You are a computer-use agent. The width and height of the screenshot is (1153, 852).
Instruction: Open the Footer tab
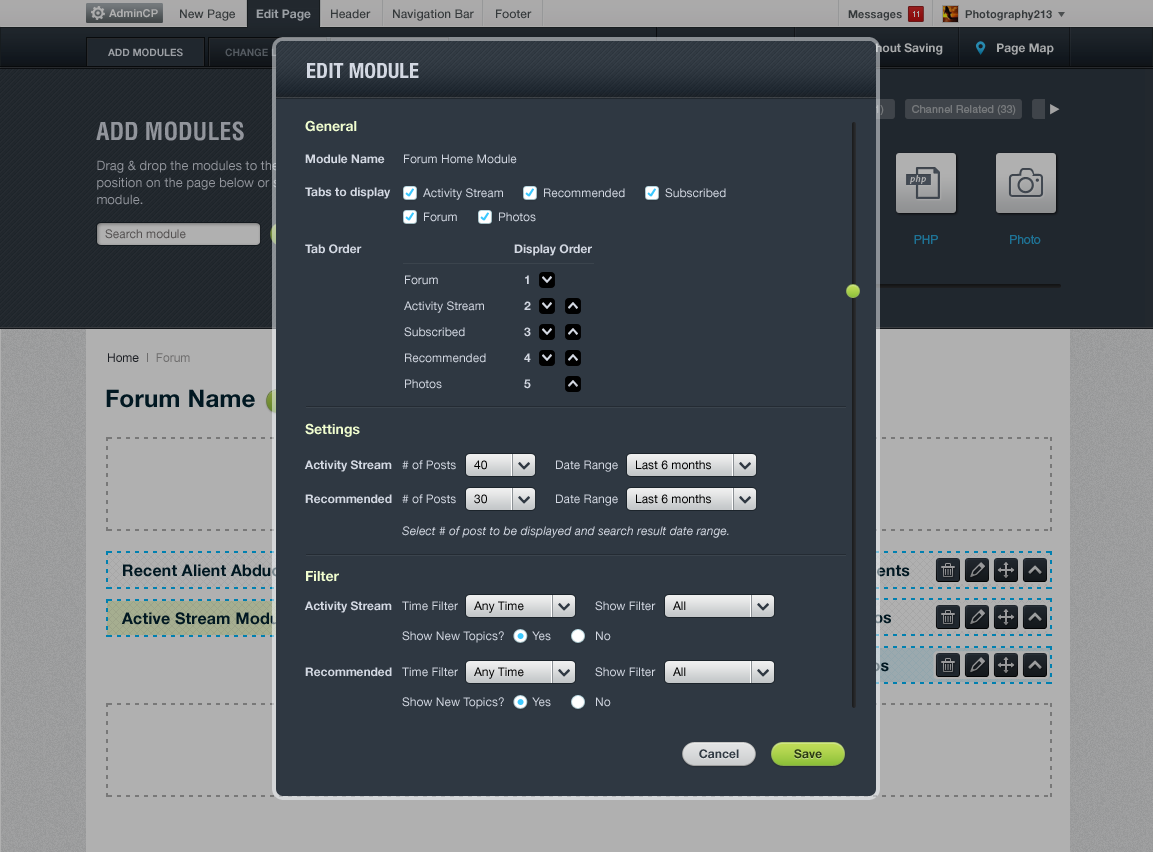tap(513, 14)
